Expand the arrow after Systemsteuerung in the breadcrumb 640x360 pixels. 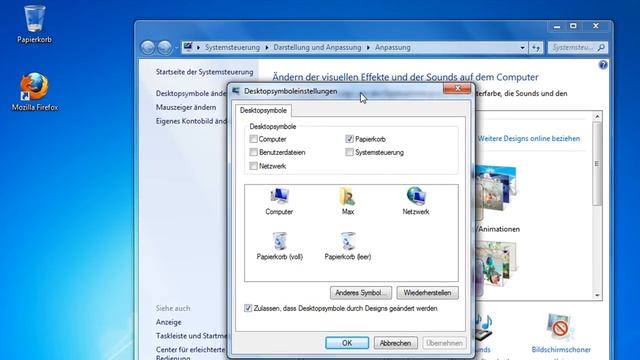coord(267,48)
